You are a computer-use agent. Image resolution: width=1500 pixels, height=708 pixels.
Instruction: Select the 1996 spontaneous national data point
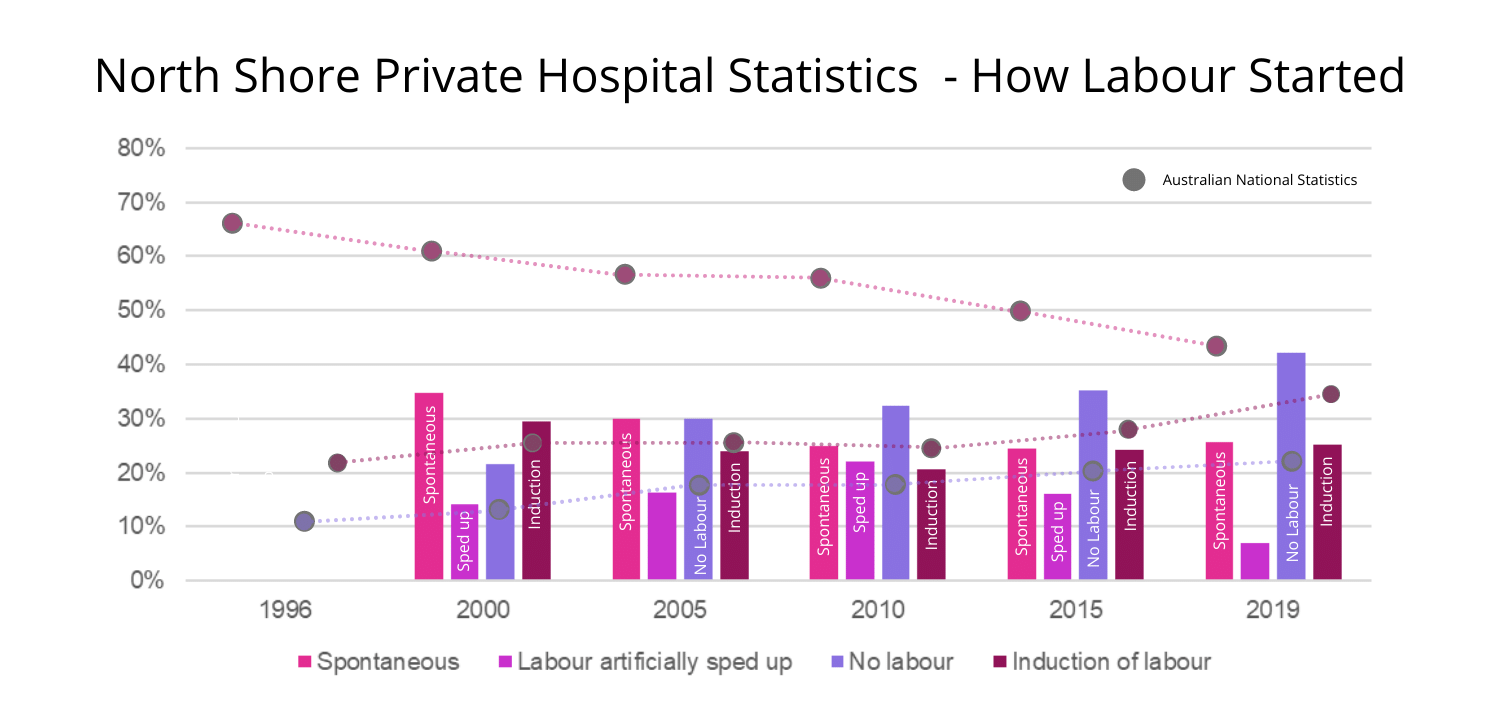tap(232, 223)
